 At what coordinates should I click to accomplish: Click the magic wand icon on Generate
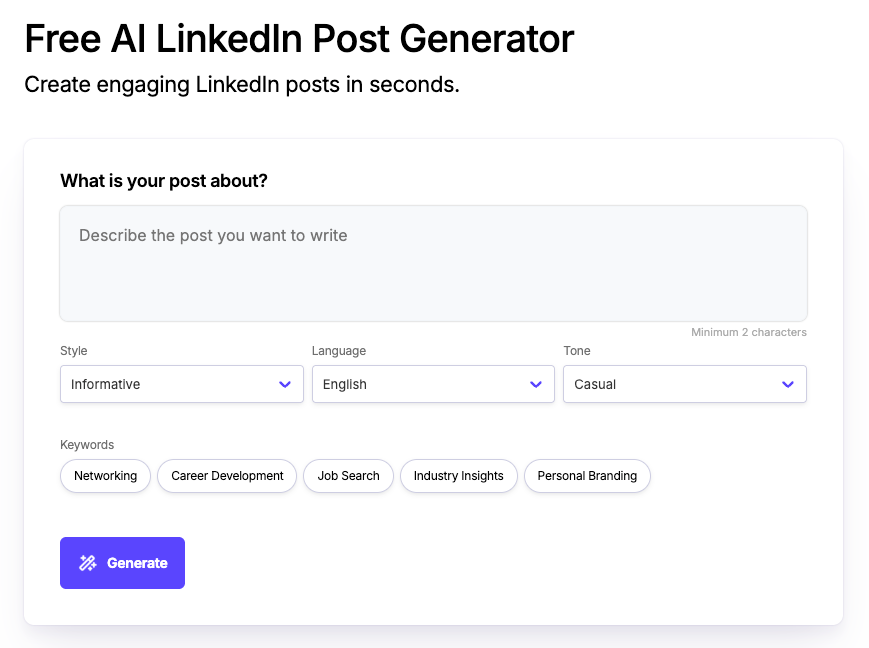[88, 563]
